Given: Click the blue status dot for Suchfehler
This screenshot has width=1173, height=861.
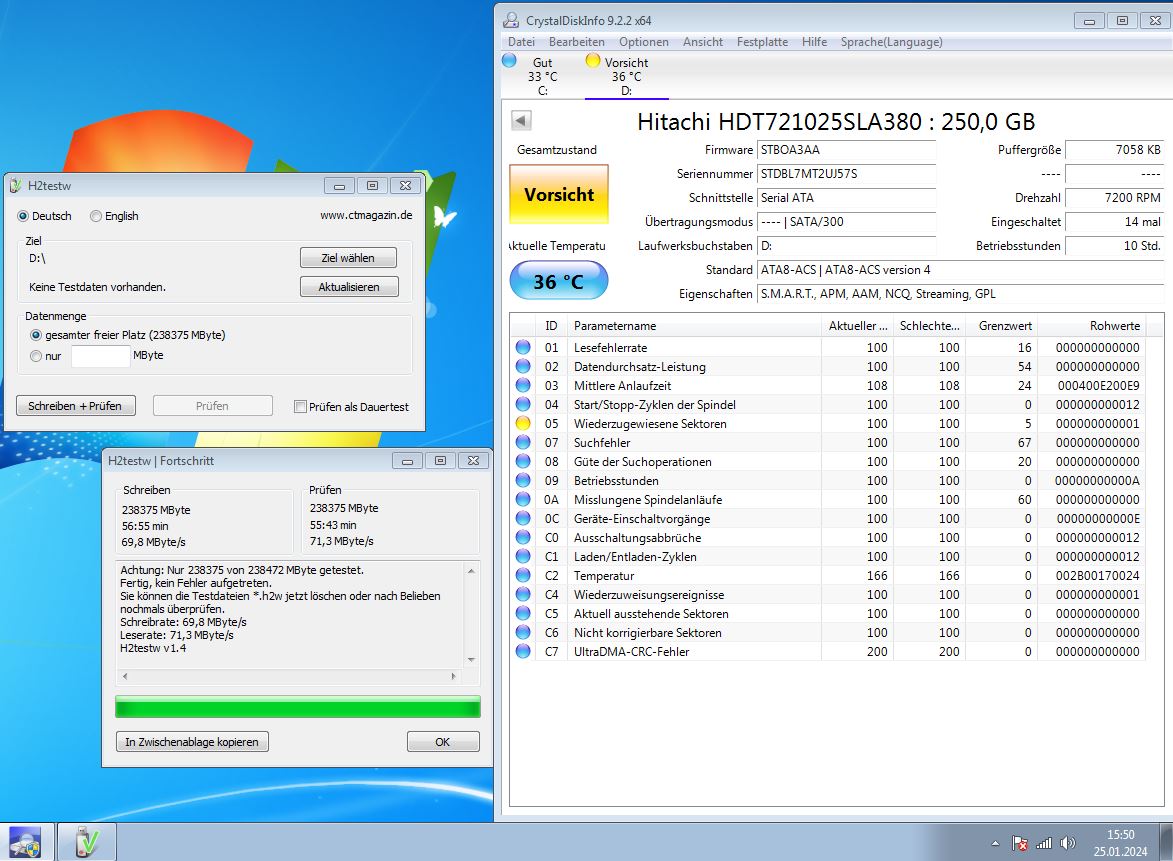Looking at the screenshot, I should [x=523, y=442].
